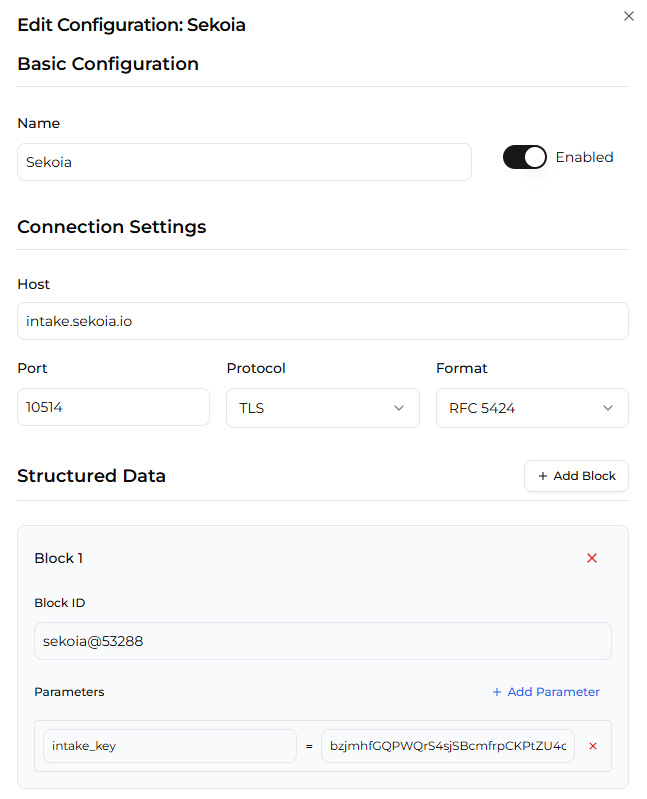647x799 pixels.
Task: Click the intake key value field
Action: pyautogui.click(x=448, y=746)
